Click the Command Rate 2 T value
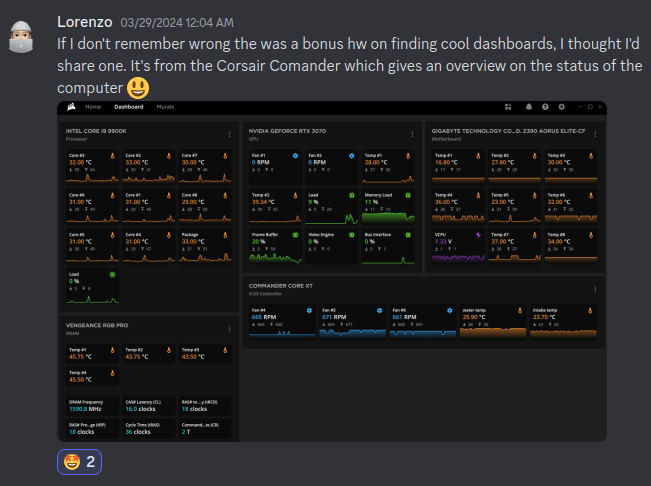The height and width of the screenshot is (486, 651). tap(186, 432)
